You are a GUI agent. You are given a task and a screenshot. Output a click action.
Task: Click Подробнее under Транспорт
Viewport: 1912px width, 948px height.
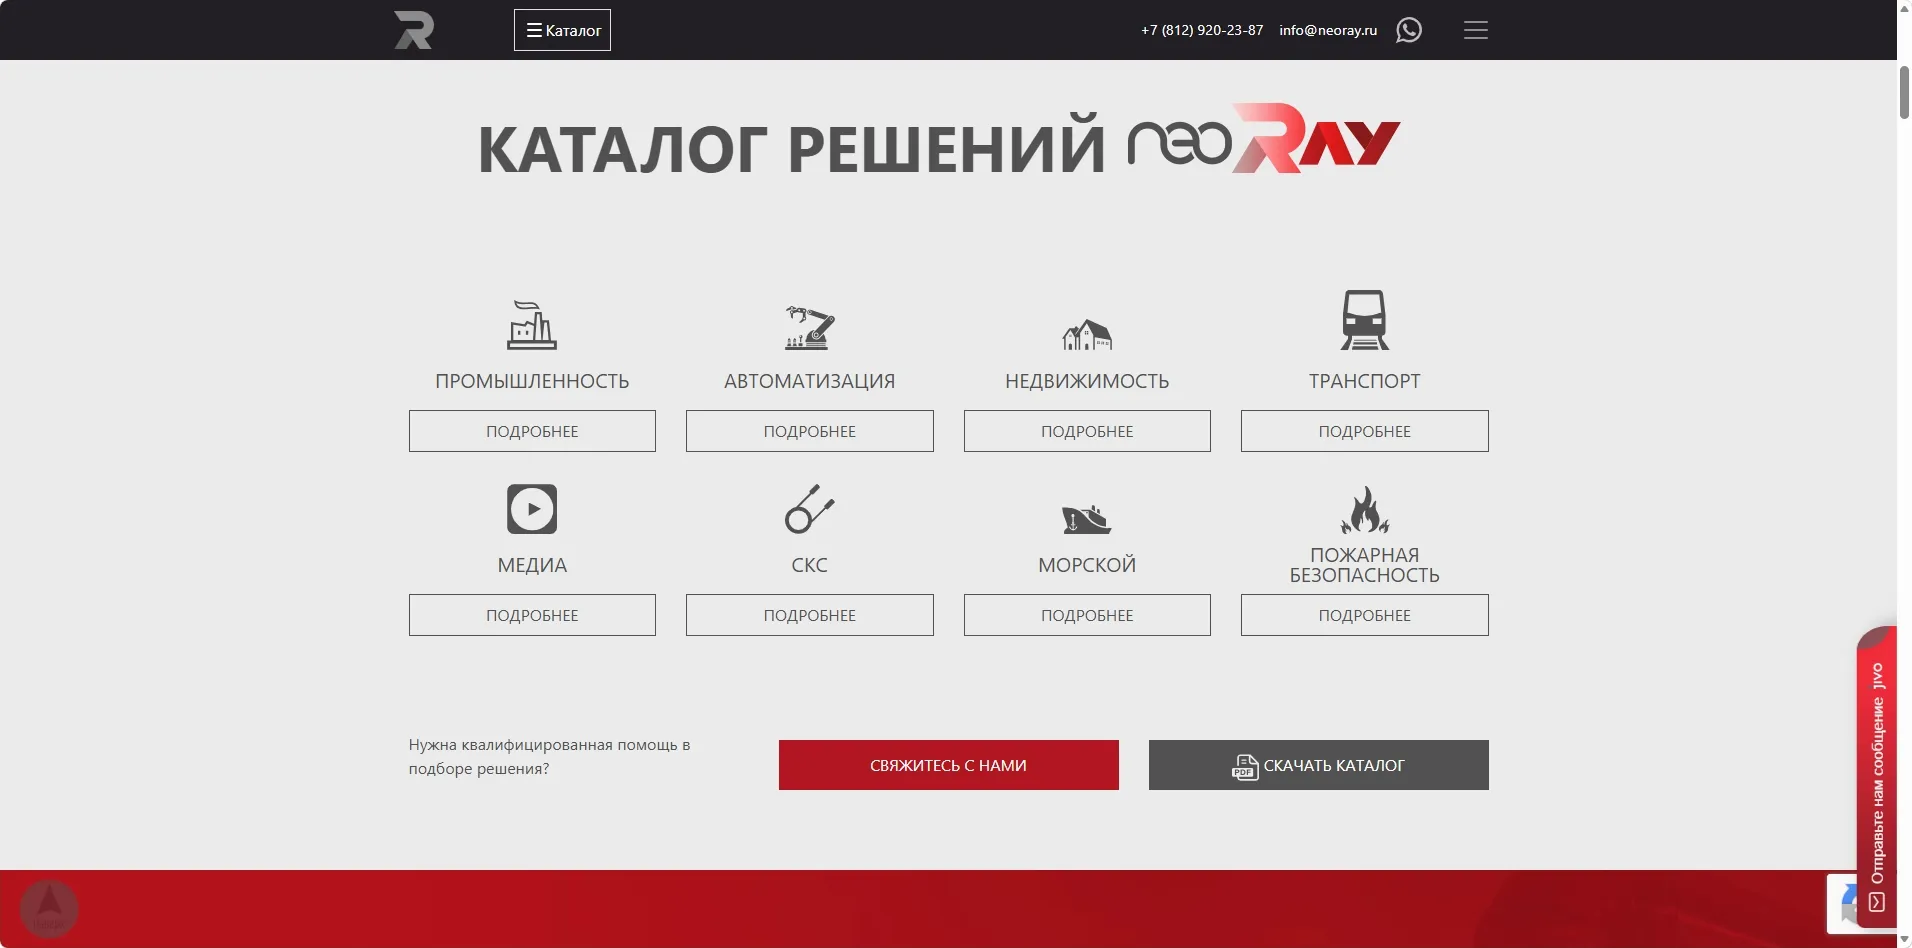click(x=1365, y=431)
